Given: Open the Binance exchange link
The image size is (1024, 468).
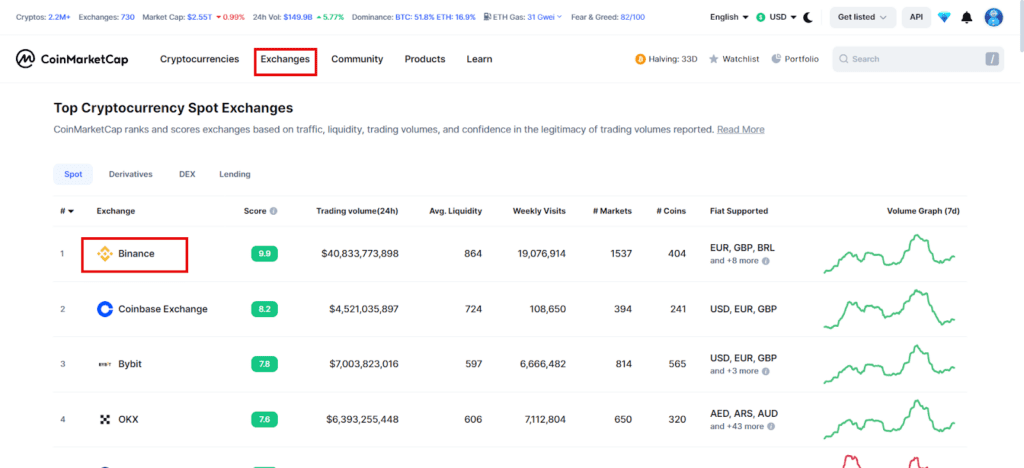Looking at the screenshot, I should pos(136,253).
